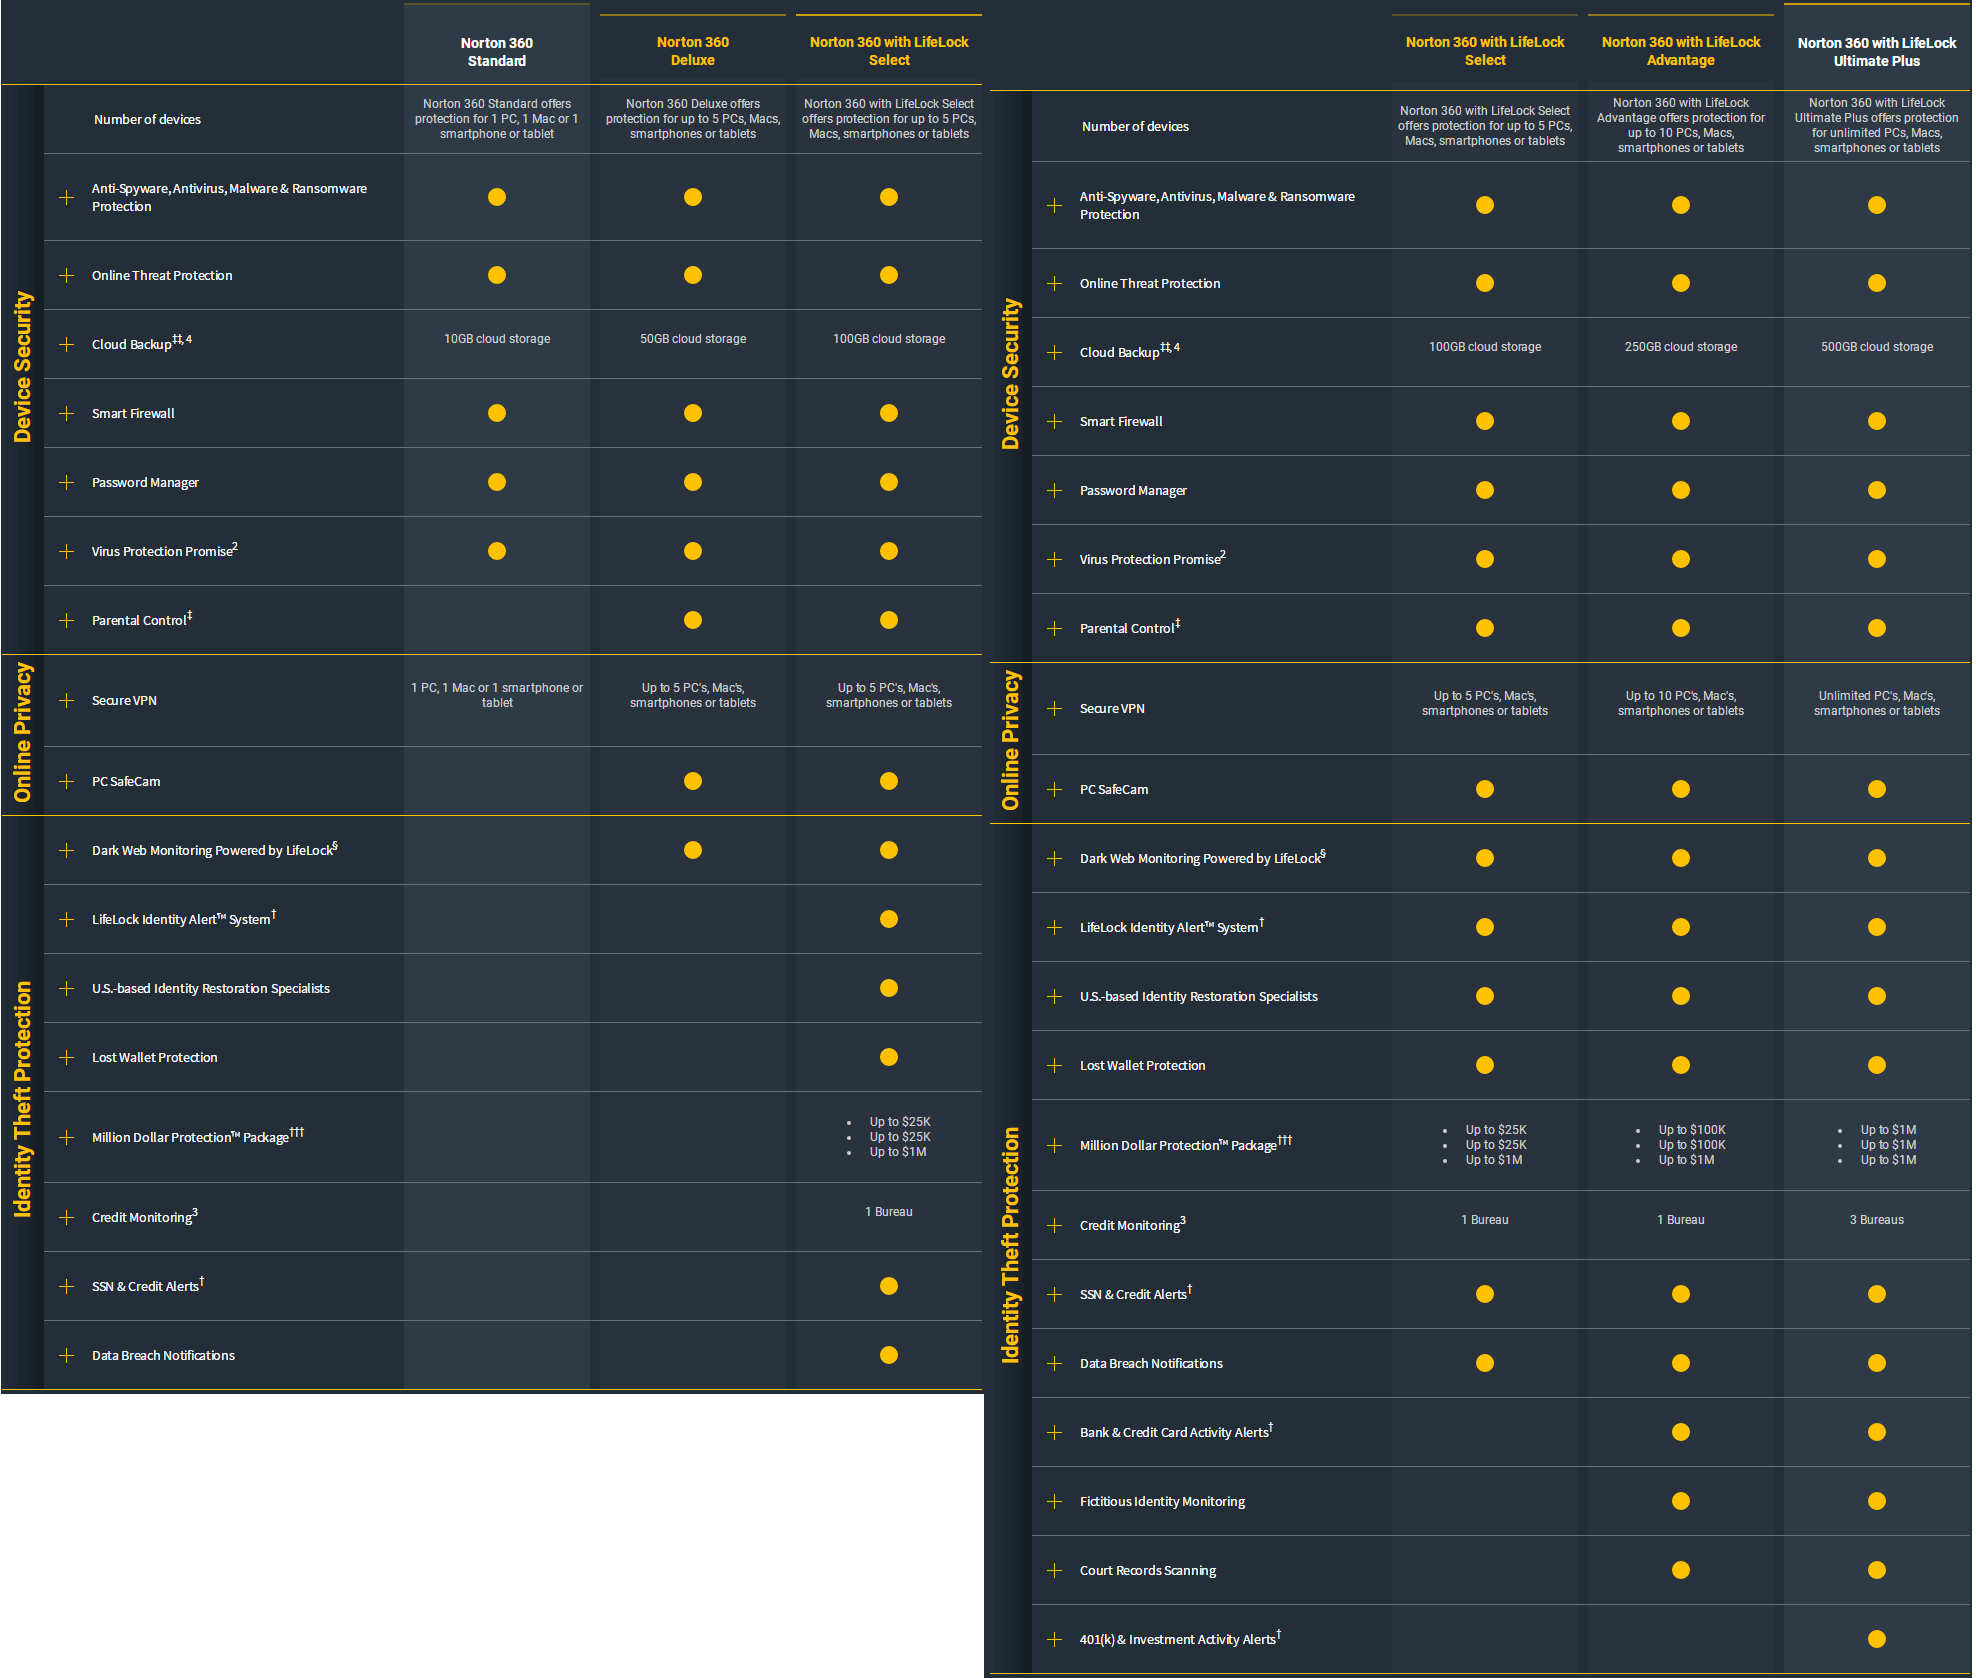Click plus icon beside Secure VPN, right table

click(1055, 708)
